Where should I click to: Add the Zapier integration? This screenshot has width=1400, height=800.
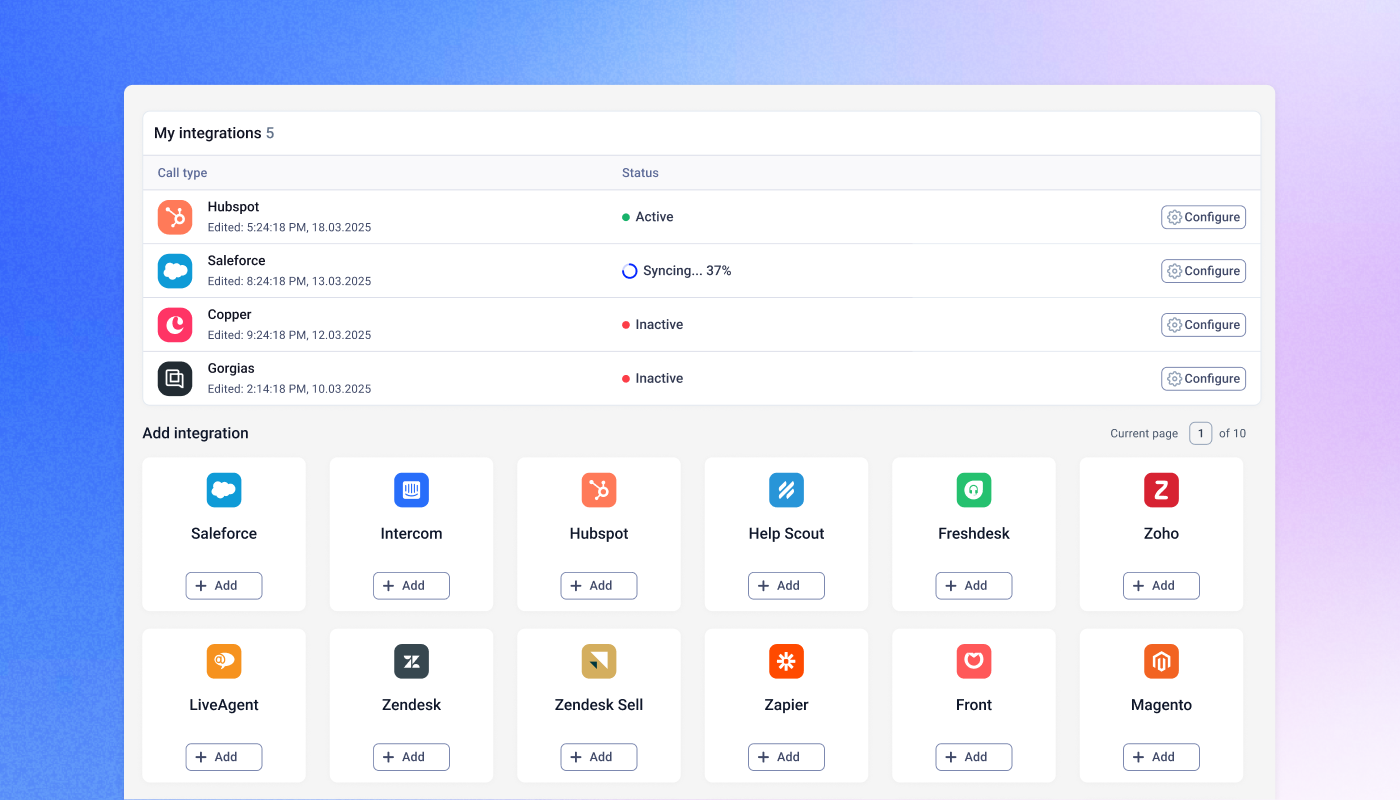point(786,757)
